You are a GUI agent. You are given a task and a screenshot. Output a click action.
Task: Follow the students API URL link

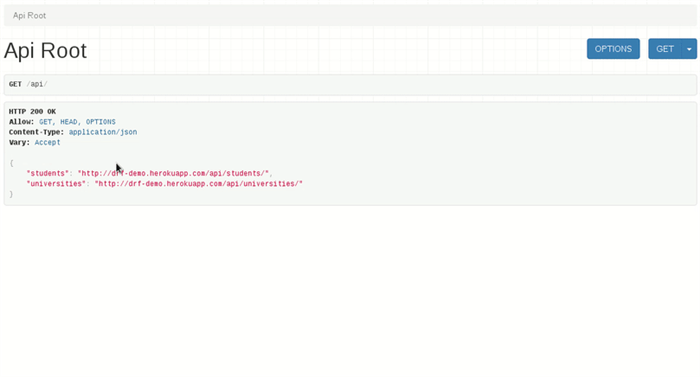174,173
